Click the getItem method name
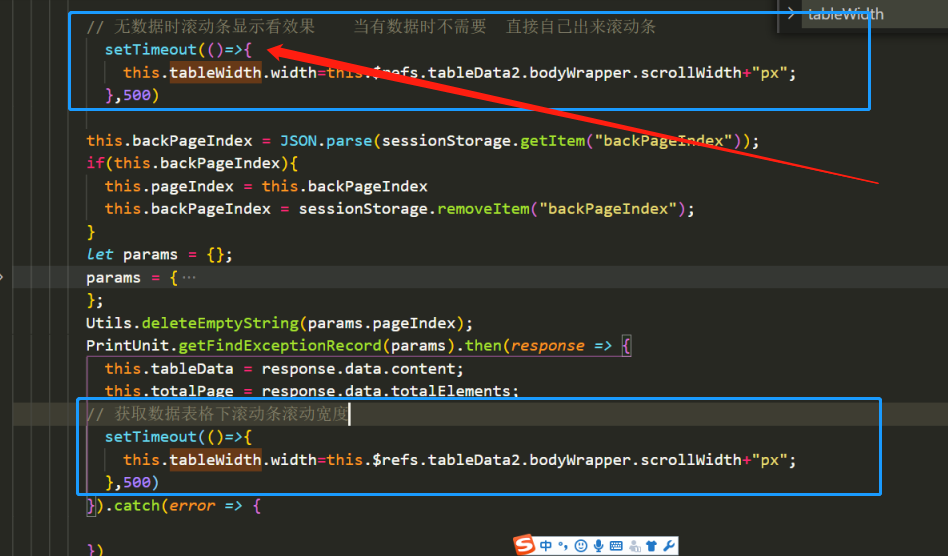948x556 pixels. pyautogui.click(x=553, y=141)
